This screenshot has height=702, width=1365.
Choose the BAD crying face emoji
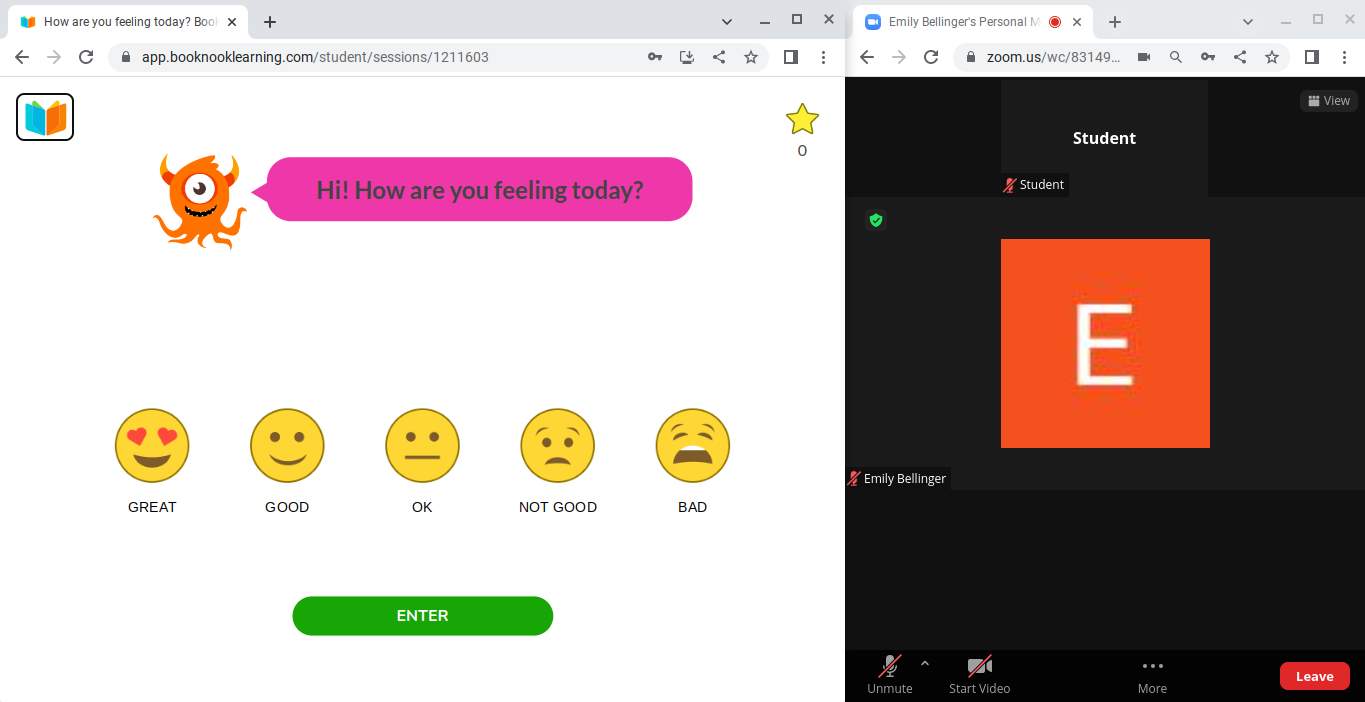tap(692, 445)
